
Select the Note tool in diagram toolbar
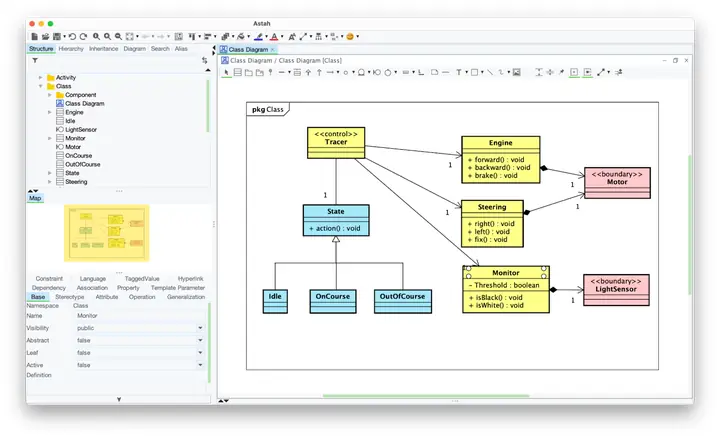click(x=434, y=72)
